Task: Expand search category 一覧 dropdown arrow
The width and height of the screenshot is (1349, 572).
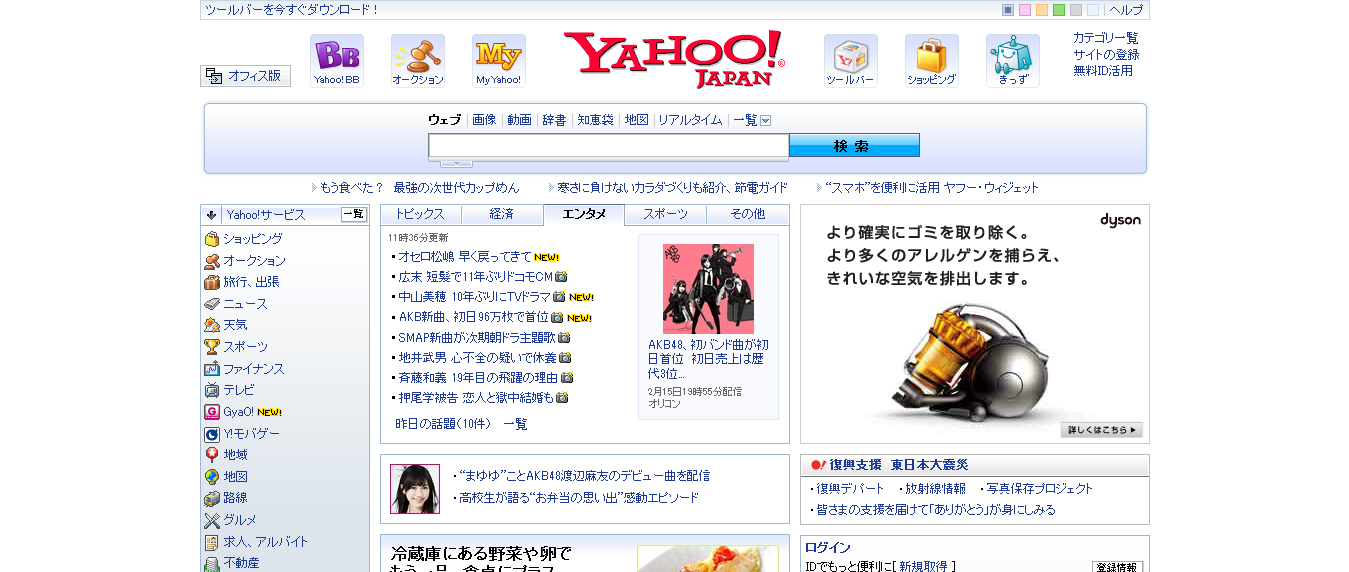Action: coord(766,120)
